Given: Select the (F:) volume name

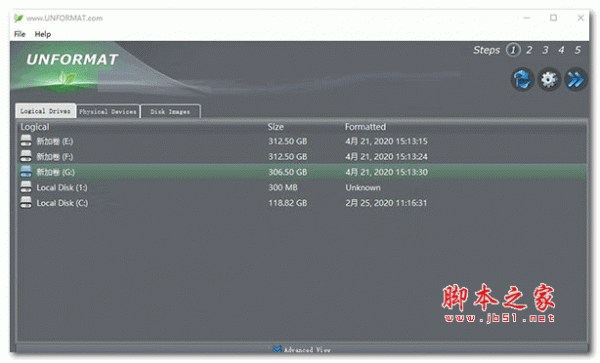Looking at the screenshot, I should (x=55, y=156).
